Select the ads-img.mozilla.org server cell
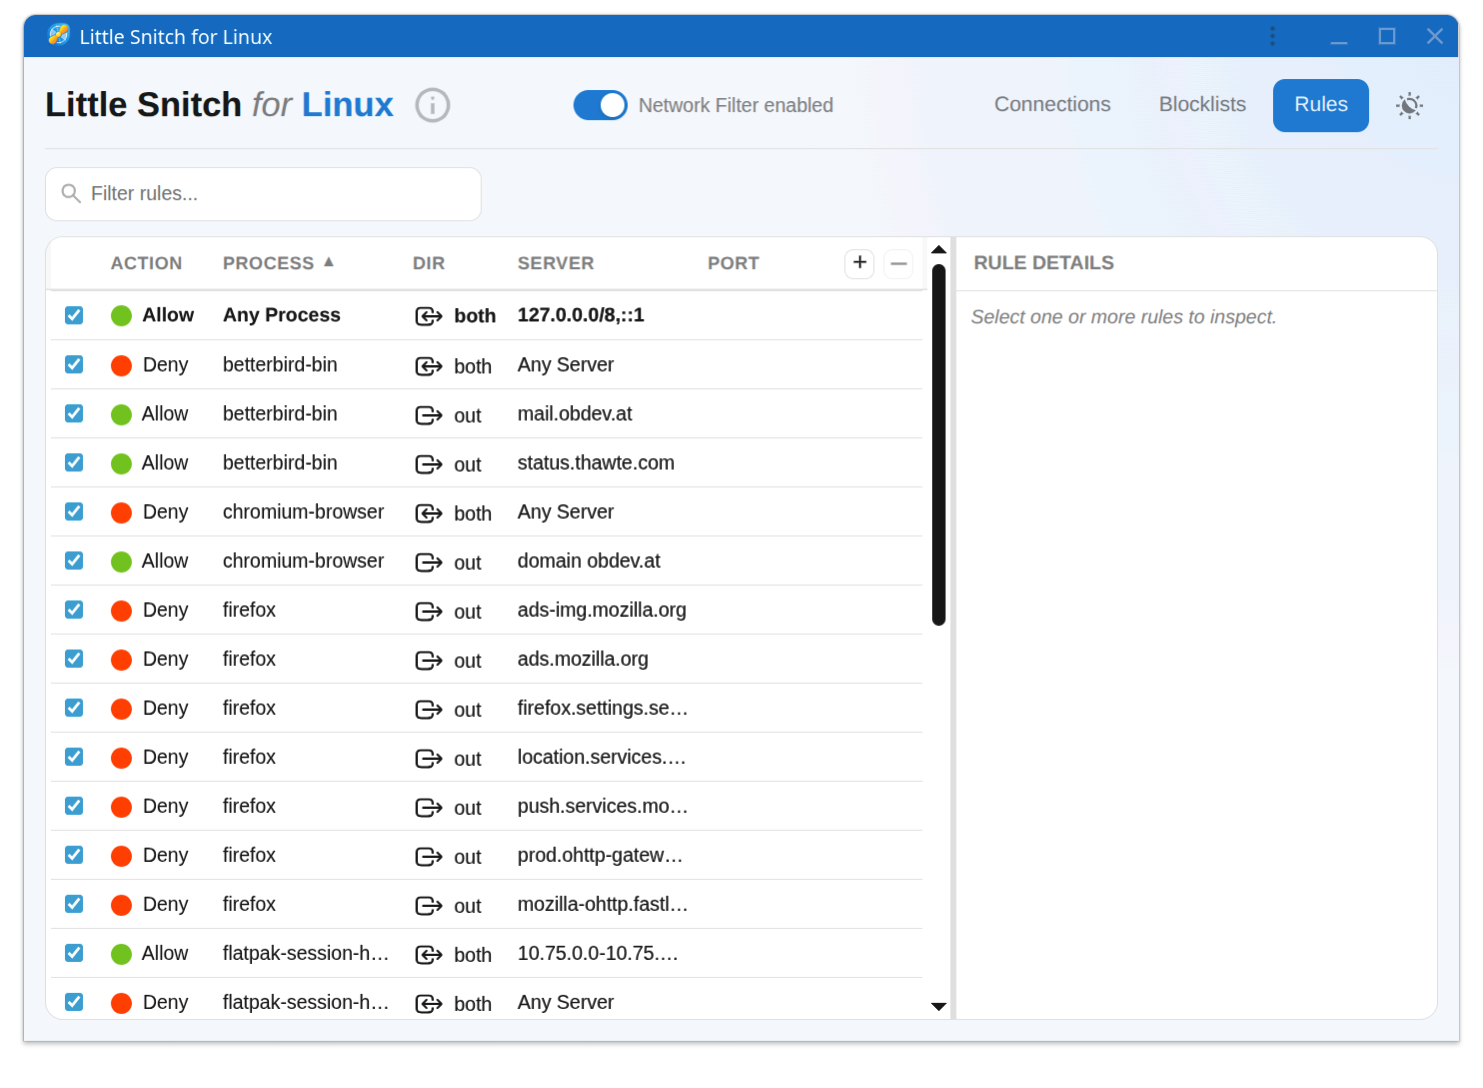The height and width of the screenshot is (1088, 1483). pyautogui.click(x=601, y=610)
